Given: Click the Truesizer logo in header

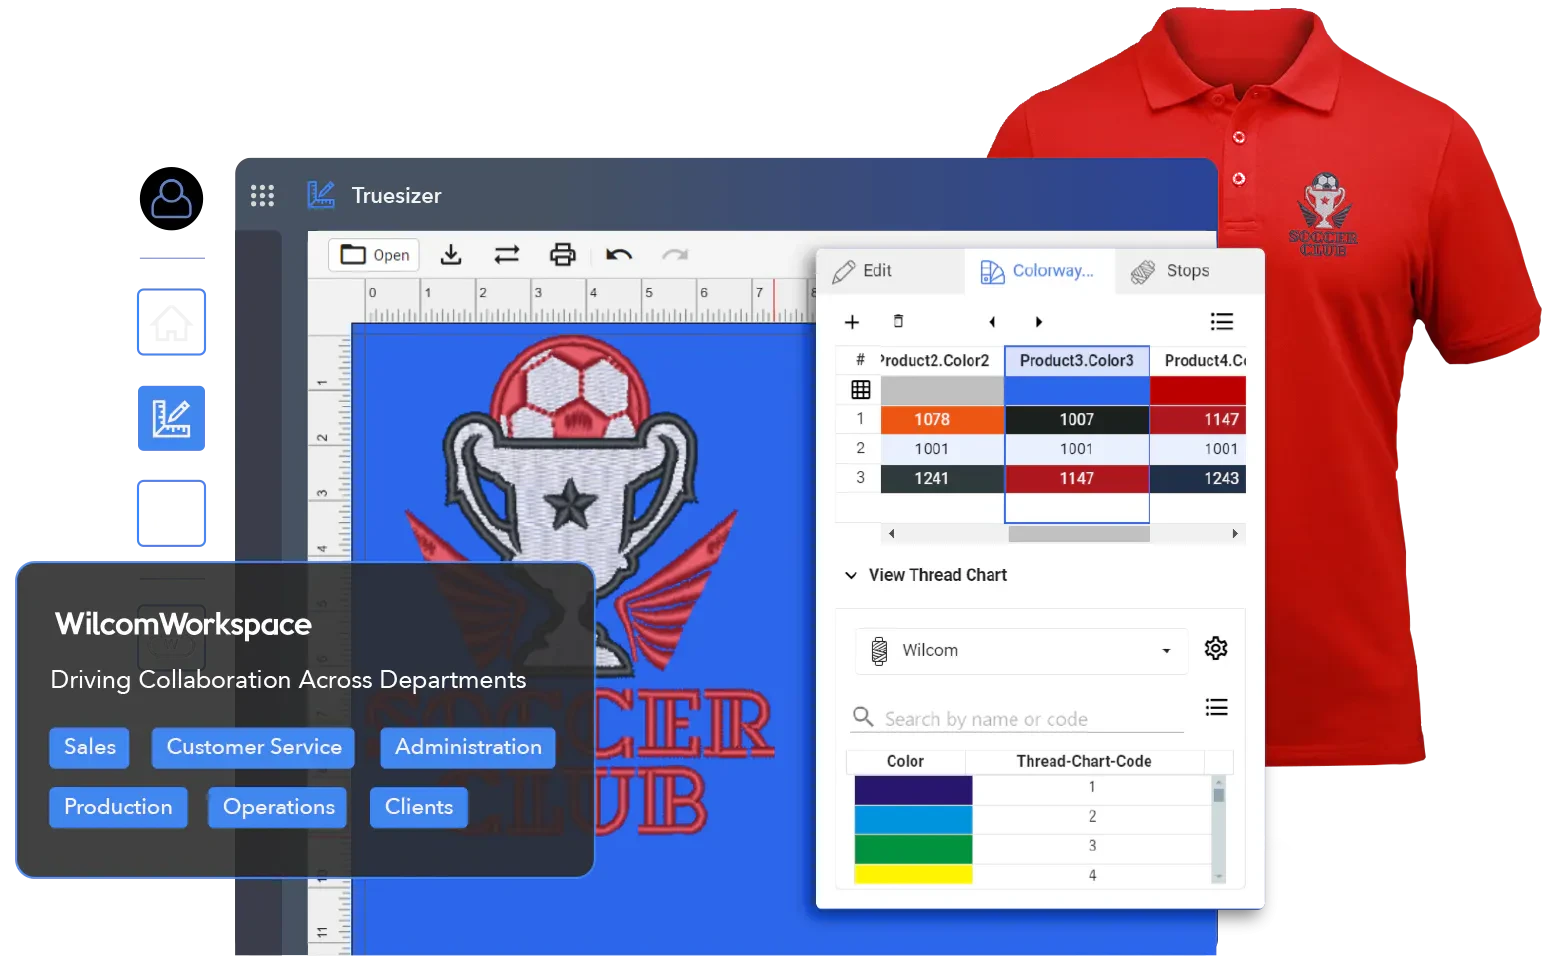Looking at the screenshot, I should [321, 194].
